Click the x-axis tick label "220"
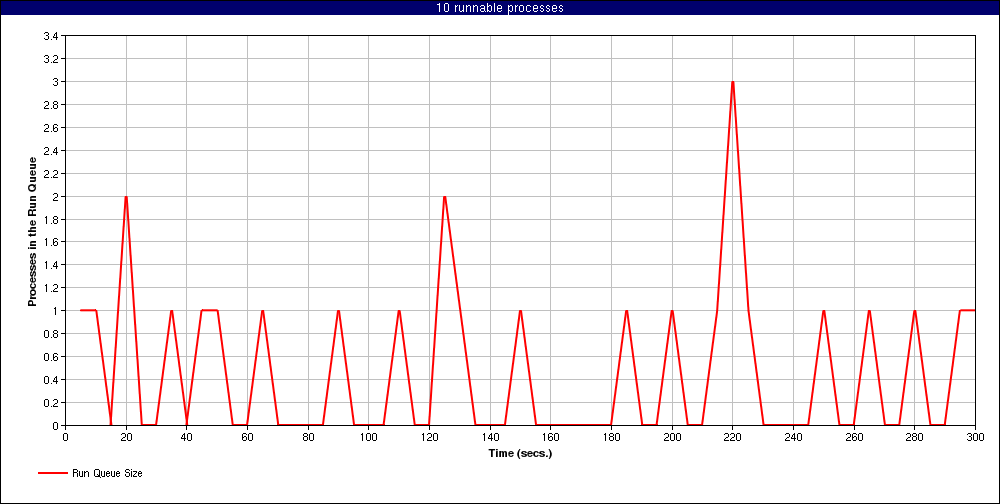This screenshot has width=1000, height=504. click(733, 438)
